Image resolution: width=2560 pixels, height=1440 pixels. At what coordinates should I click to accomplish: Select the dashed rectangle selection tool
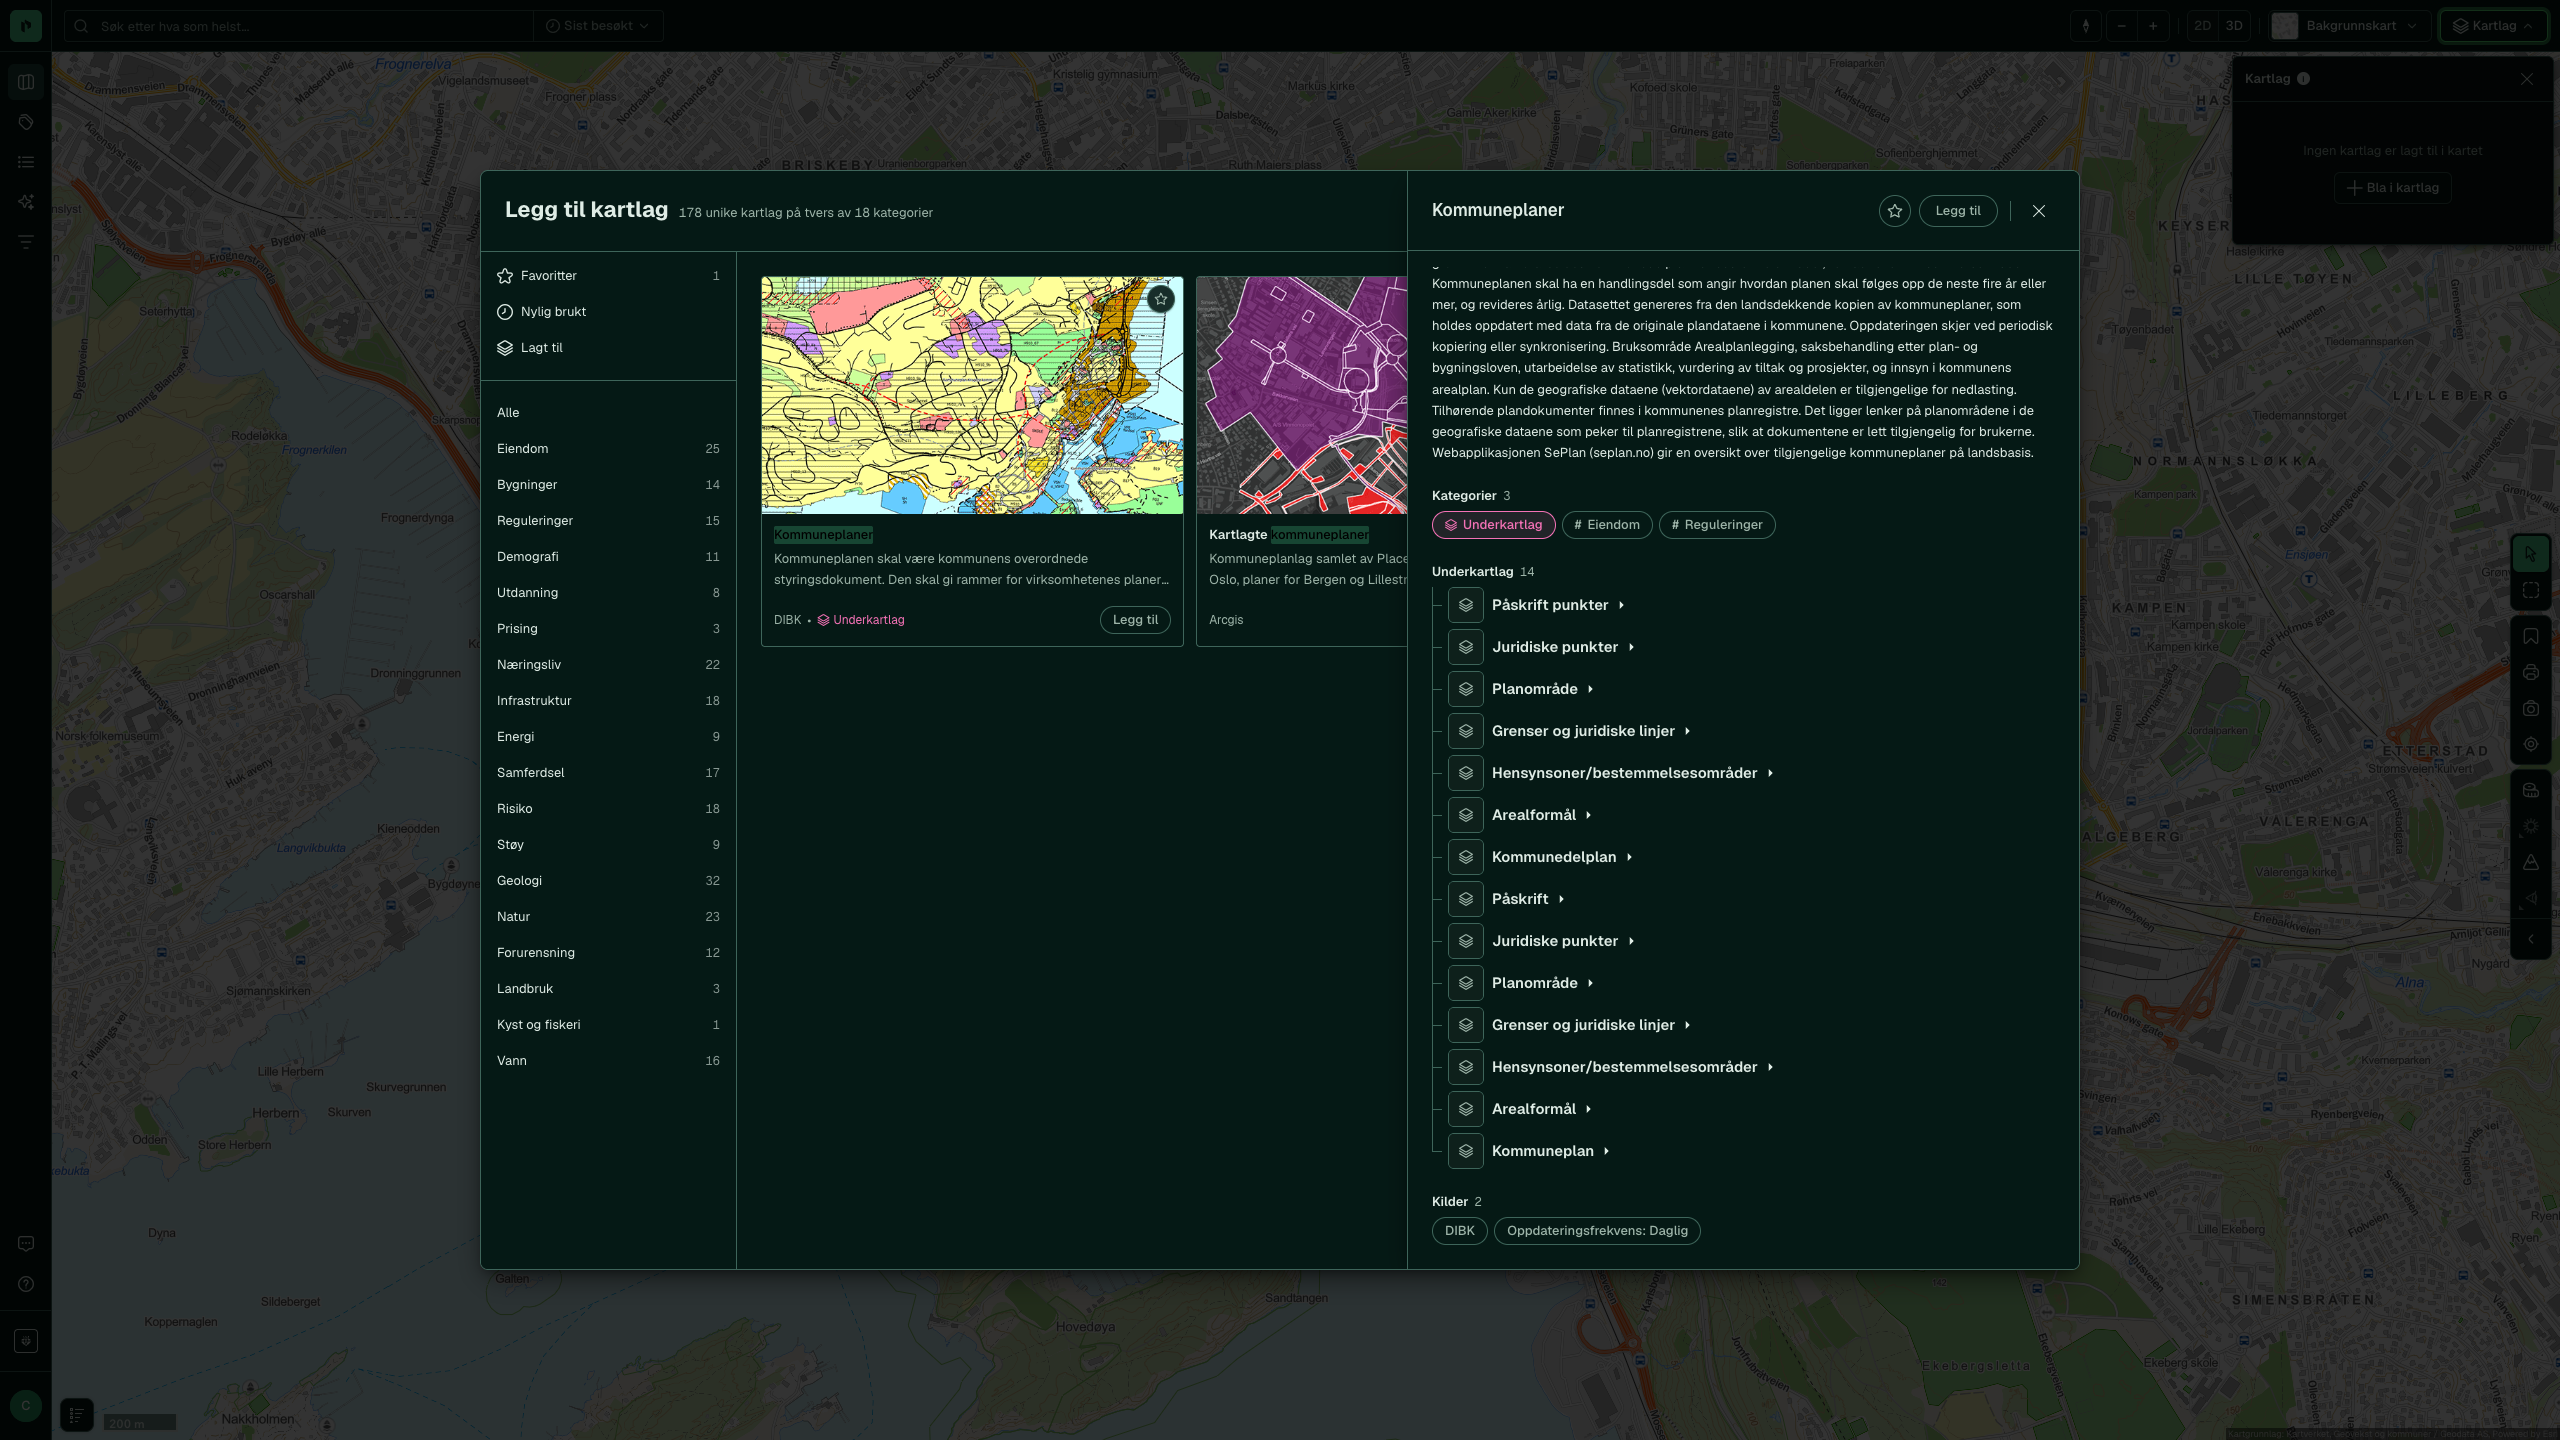(2531, 590)
